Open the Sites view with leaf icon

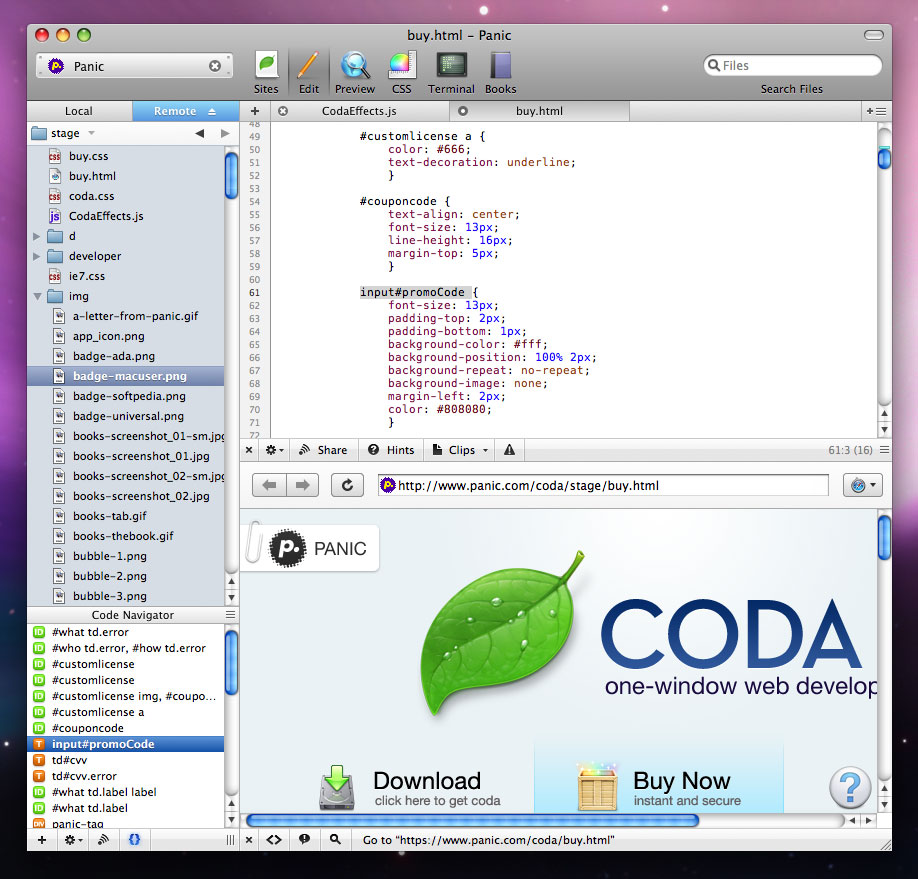click(266, 72)
